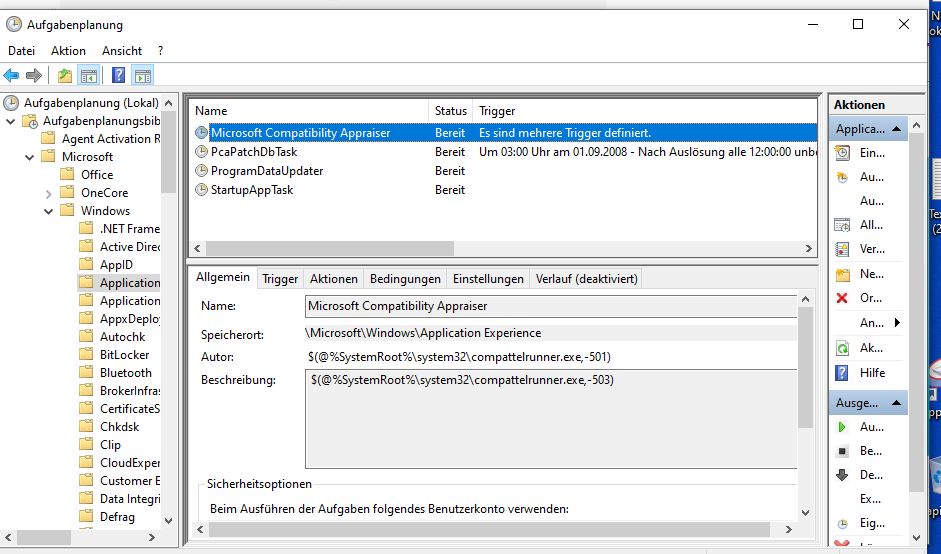
Task: Select the PcaPatchDbTask row
Action: 503,152
